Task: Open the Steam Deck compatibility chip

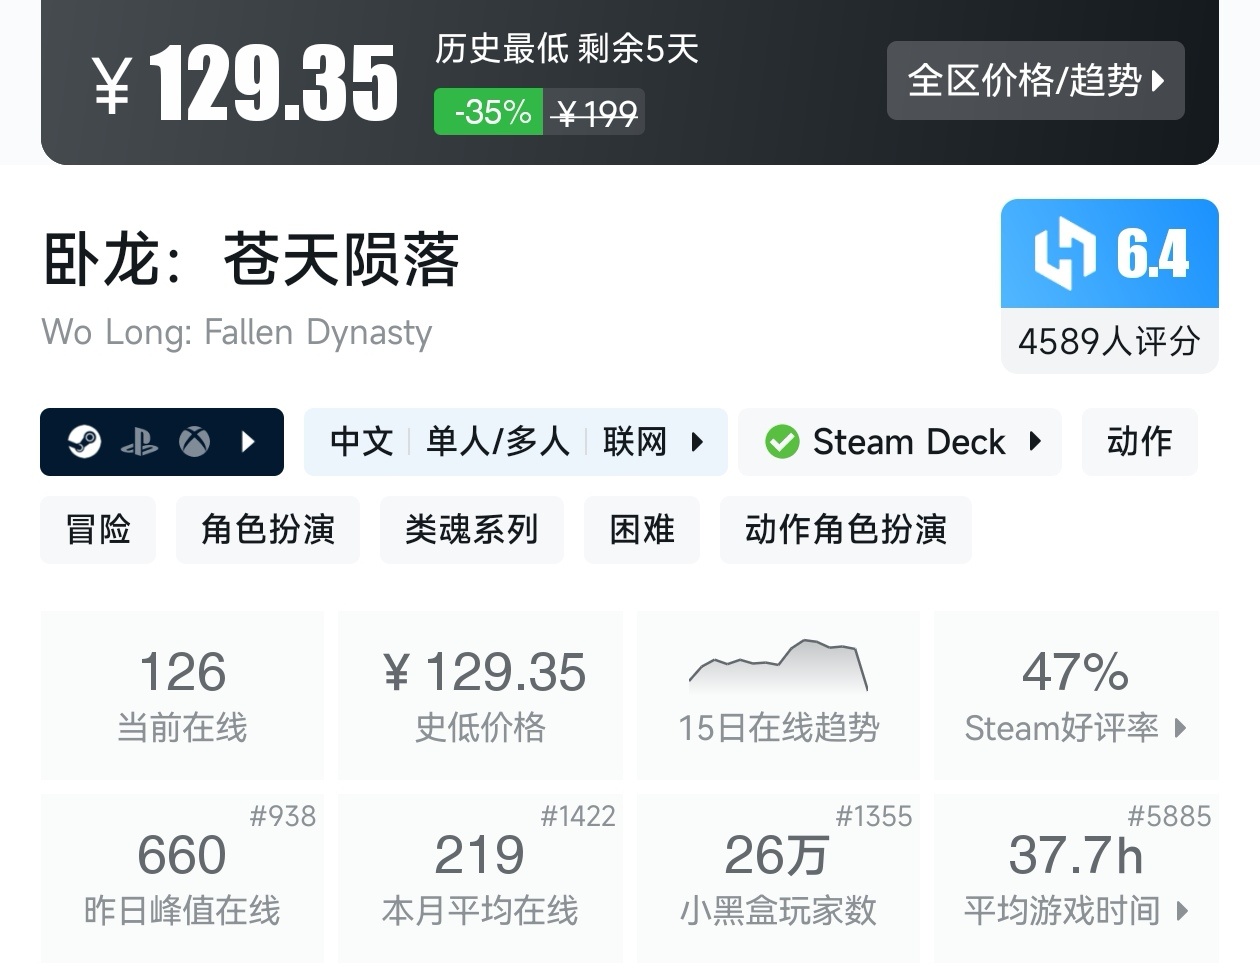Action: pos(900,442)
